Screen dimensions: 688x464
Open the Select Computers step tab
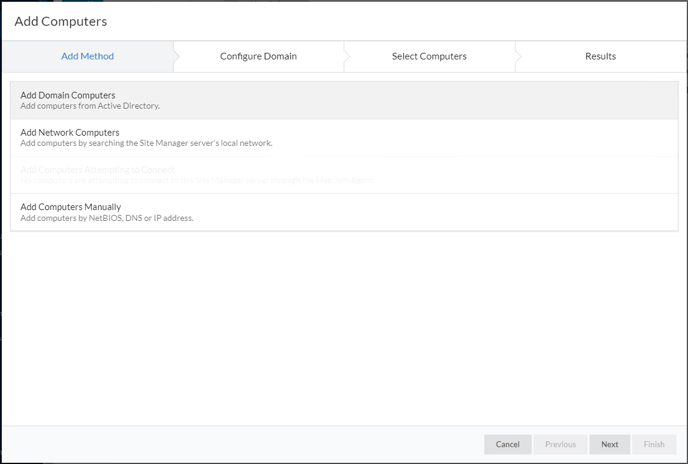[429, 56]
